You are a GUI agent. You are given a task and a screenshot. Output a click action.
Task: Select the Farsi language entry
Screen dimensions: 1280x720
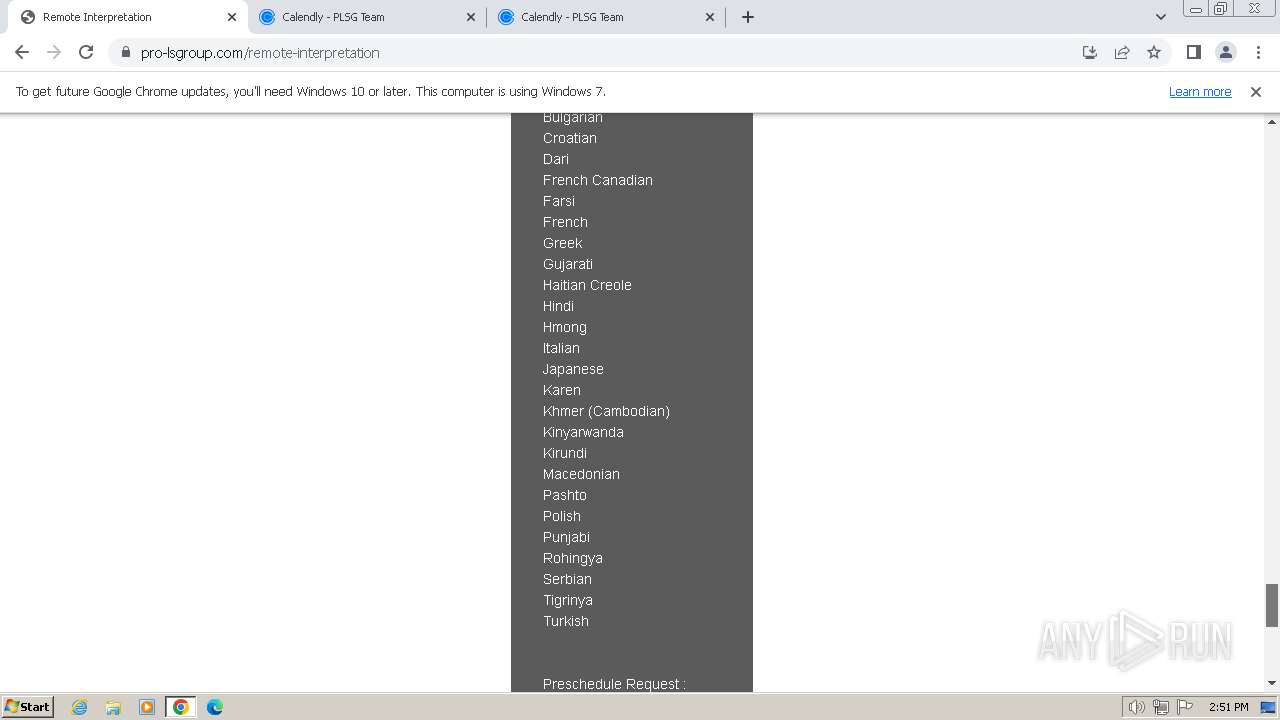coord(559,201)
